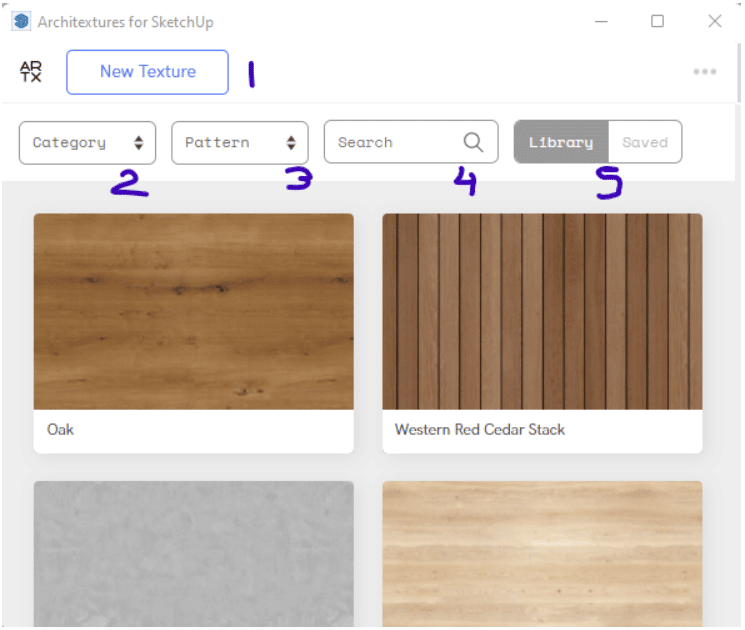This screenshot has height=630, width=745.
Task: Select the Oak texture thumbnail
Action: (x=193, y=312)
